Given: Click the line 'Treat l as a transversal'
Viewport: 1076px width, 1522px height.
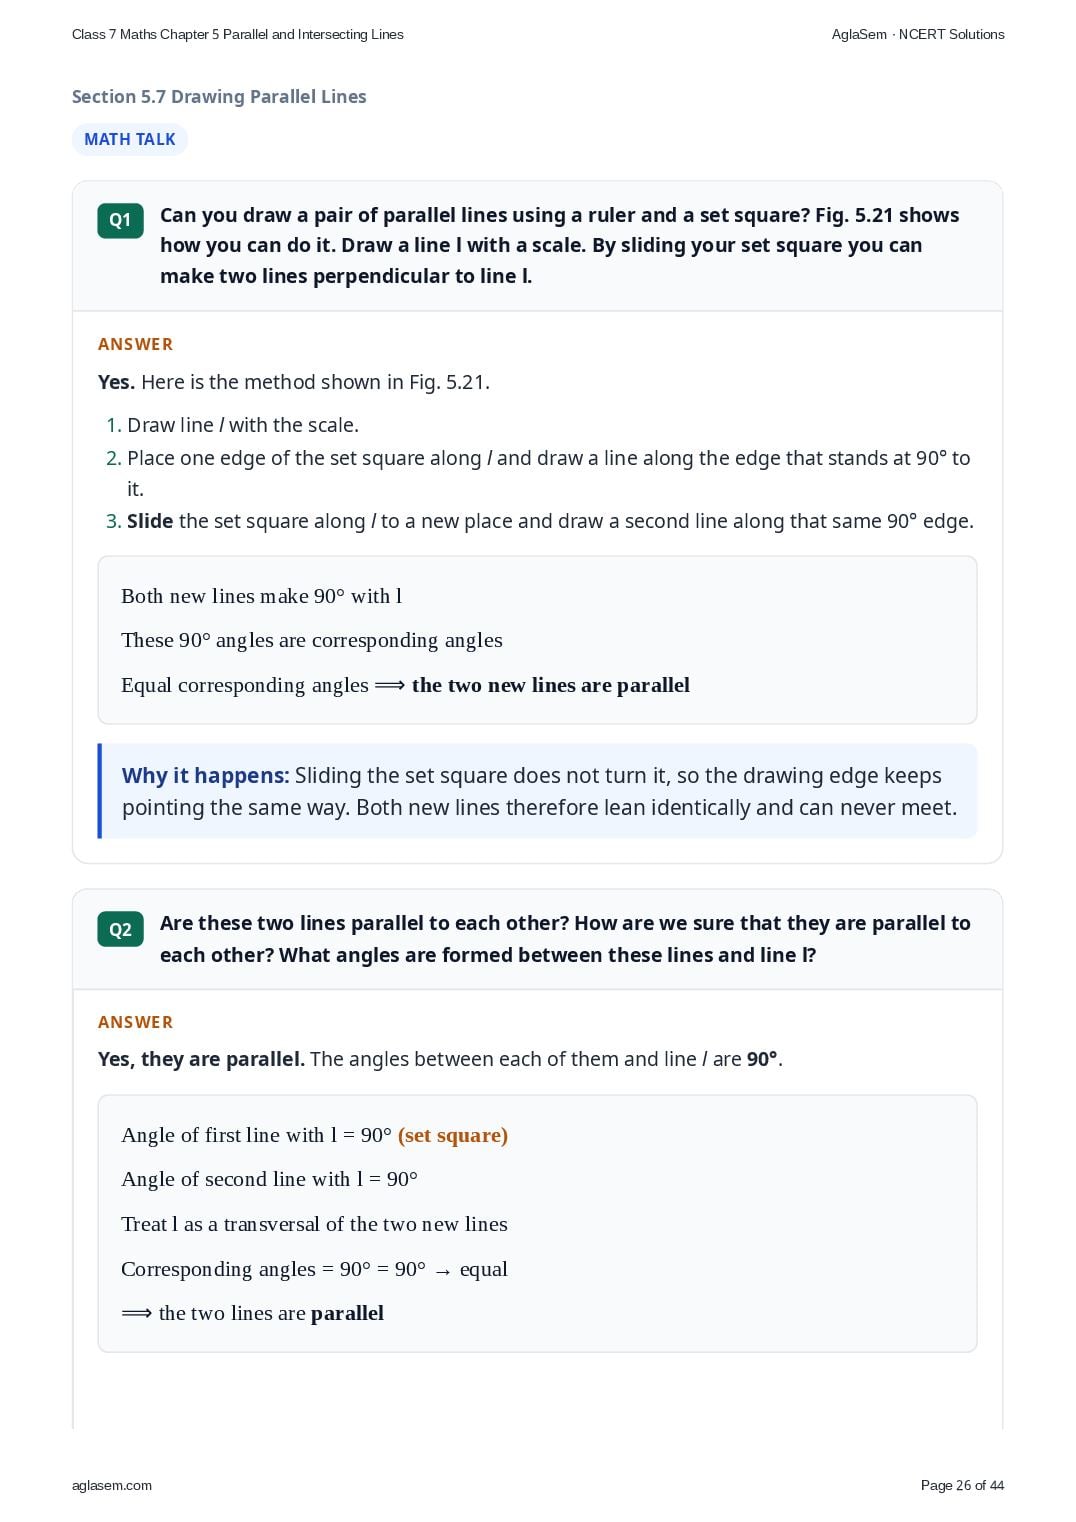Looking at the screenshot, I should (314, 1224).
